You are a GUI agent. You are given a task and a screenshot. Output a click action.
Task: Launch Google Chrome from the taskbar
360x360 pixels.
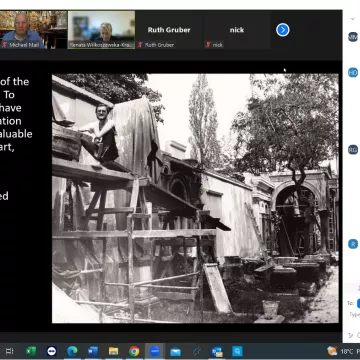pyautogui.click(x=134, y=351)
